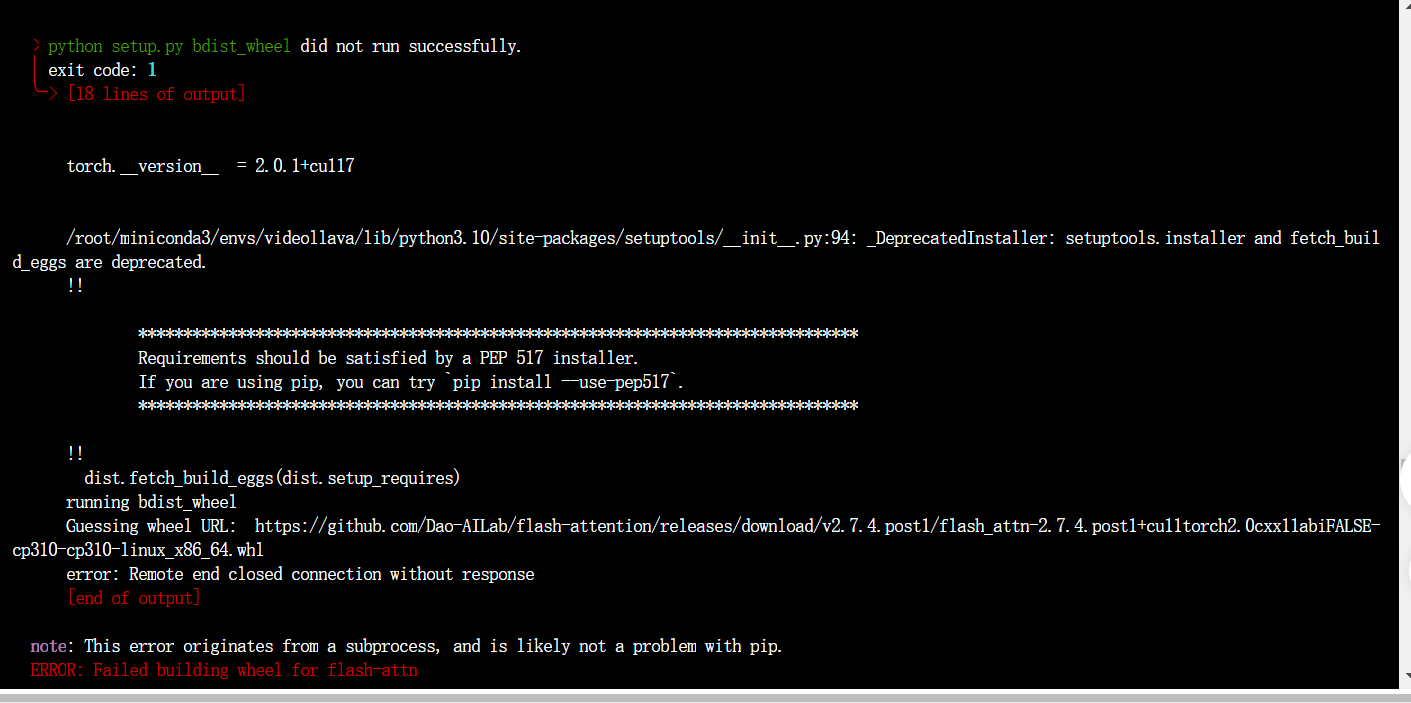This screenshot has width=1411, height=703.
Task: Click the "dist.fetch_build_eggs" code line
Action: click(272, 478)
